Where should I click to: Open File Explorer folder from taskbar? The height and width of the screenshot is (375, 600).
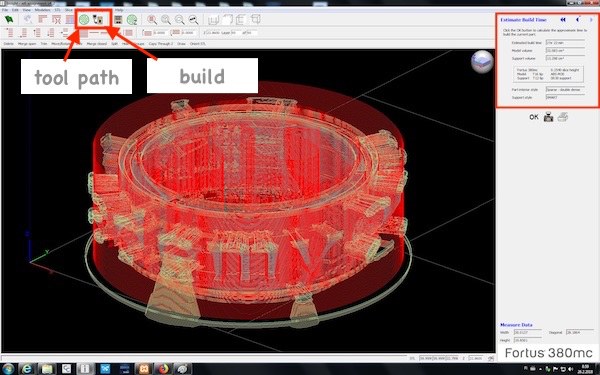(x=47, y=369)
